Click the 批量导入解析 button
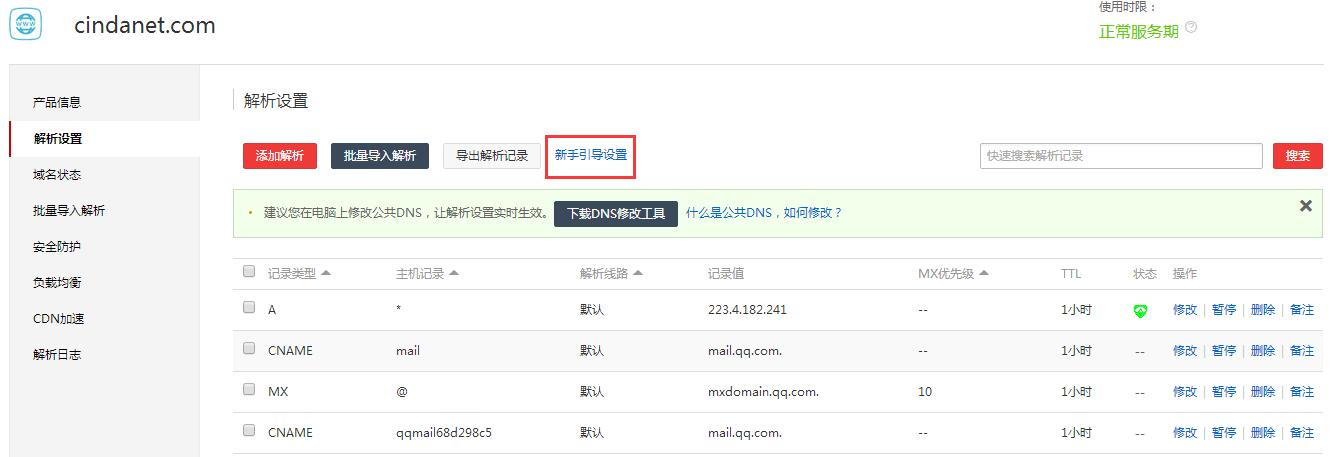The height and width of the screenshot is (457, 1332). click(x=380, y=156)
